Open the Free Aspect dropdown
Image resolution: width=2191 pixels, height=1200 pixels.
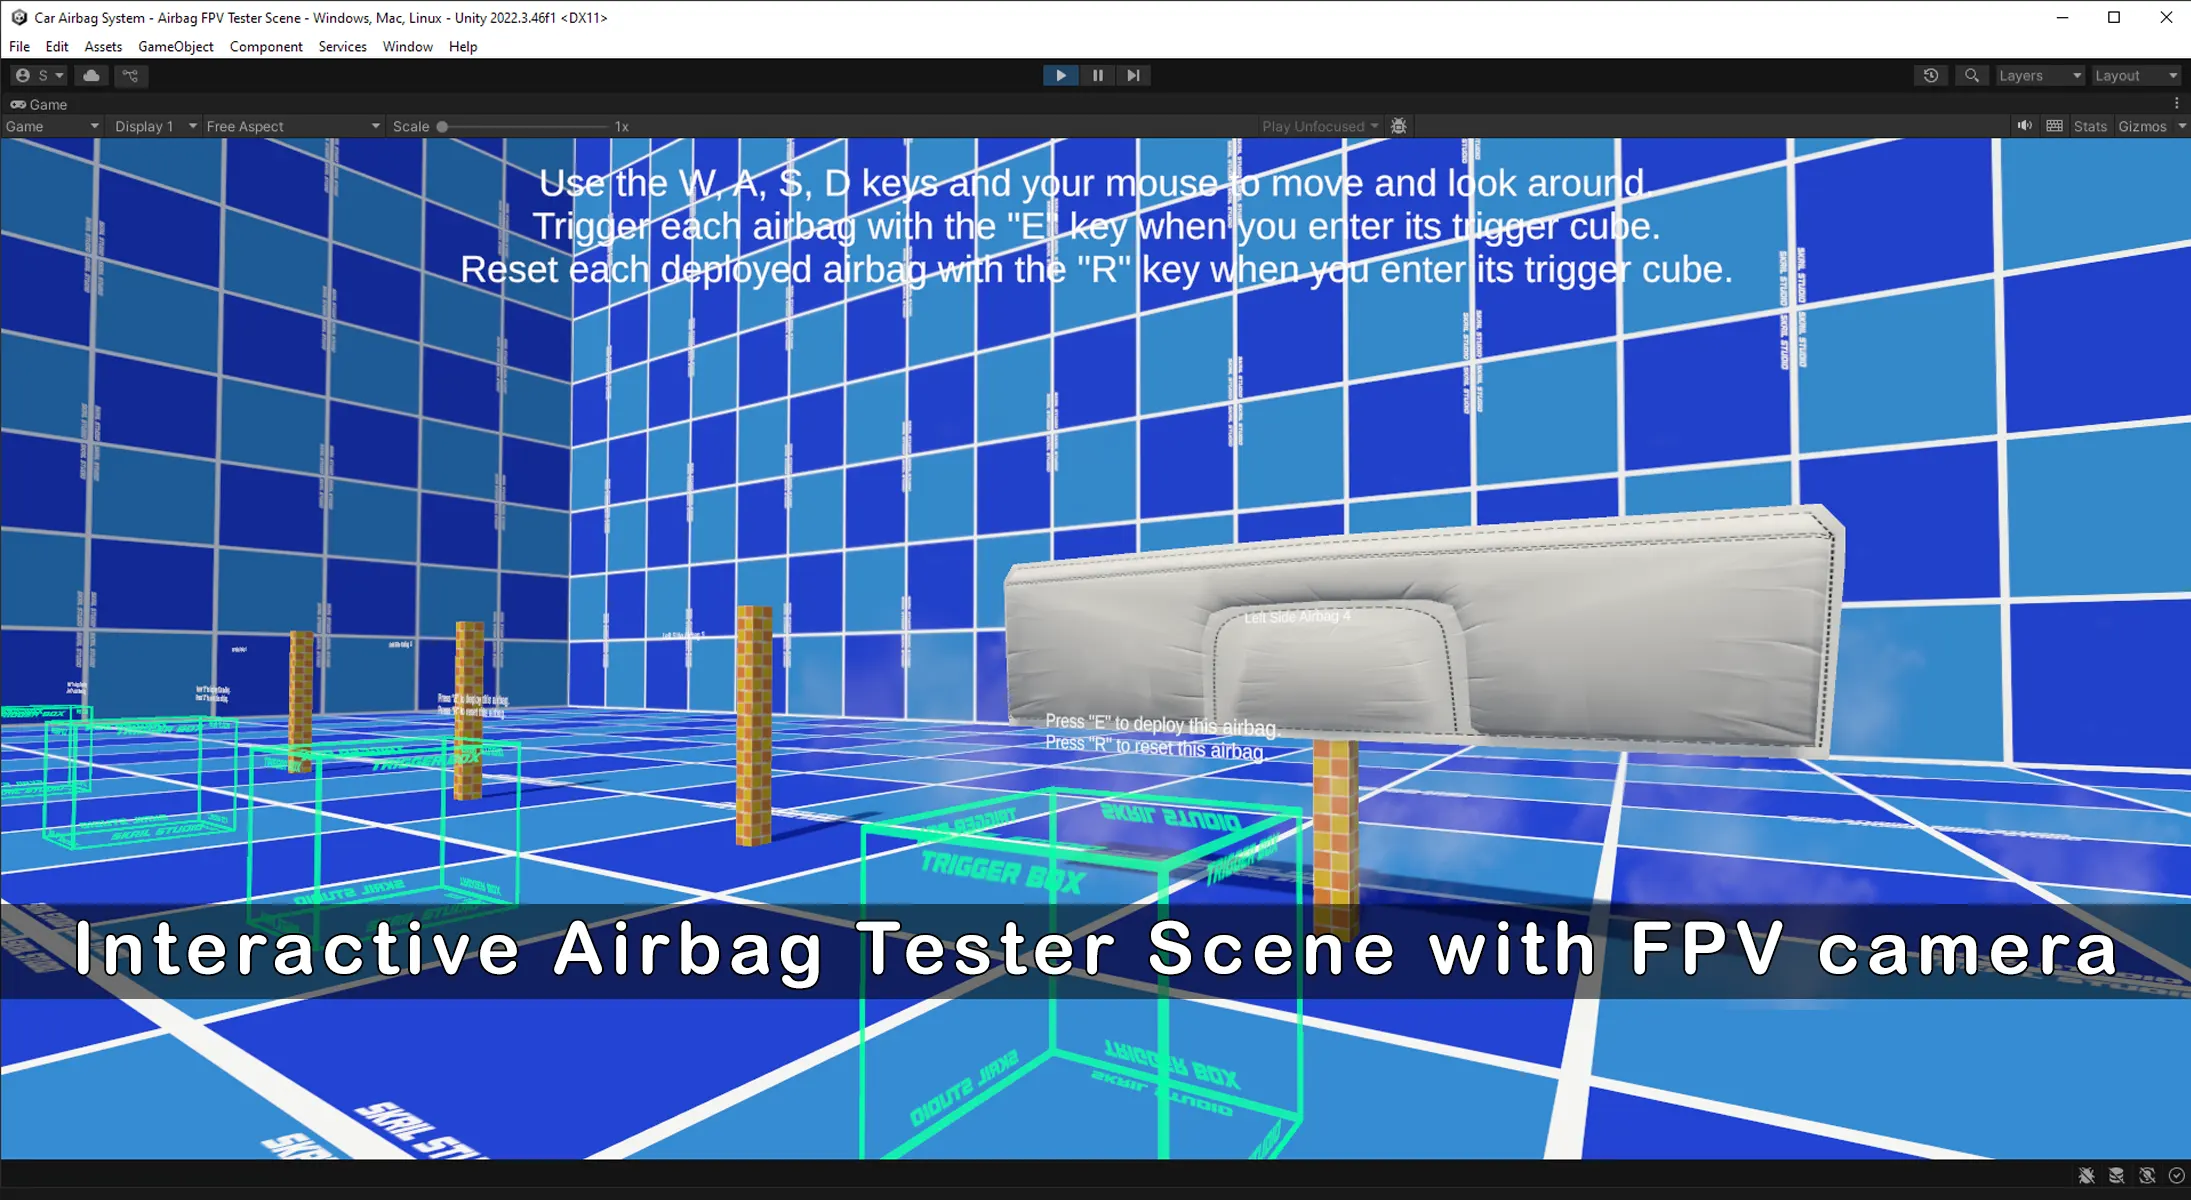click(x=292, y=126)
